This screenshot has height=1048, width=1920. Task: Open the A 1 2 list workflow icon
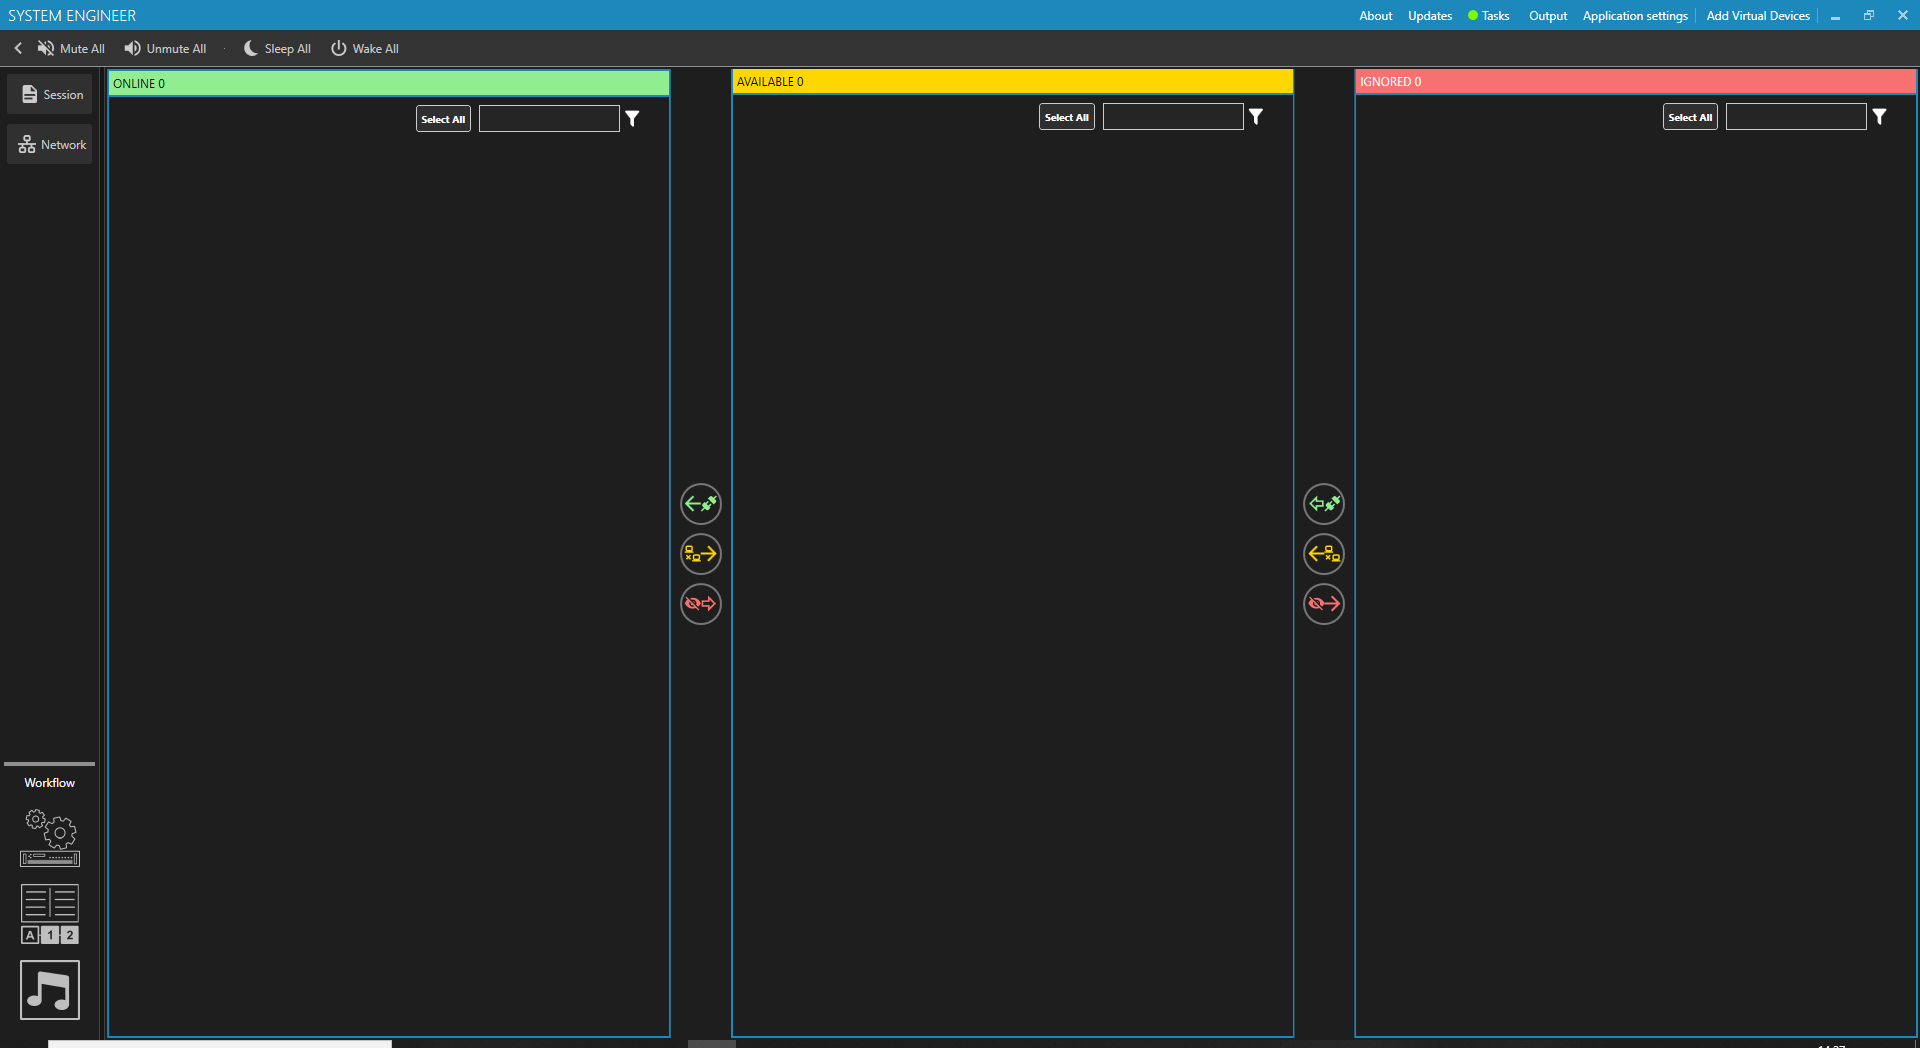pos(50,914)
